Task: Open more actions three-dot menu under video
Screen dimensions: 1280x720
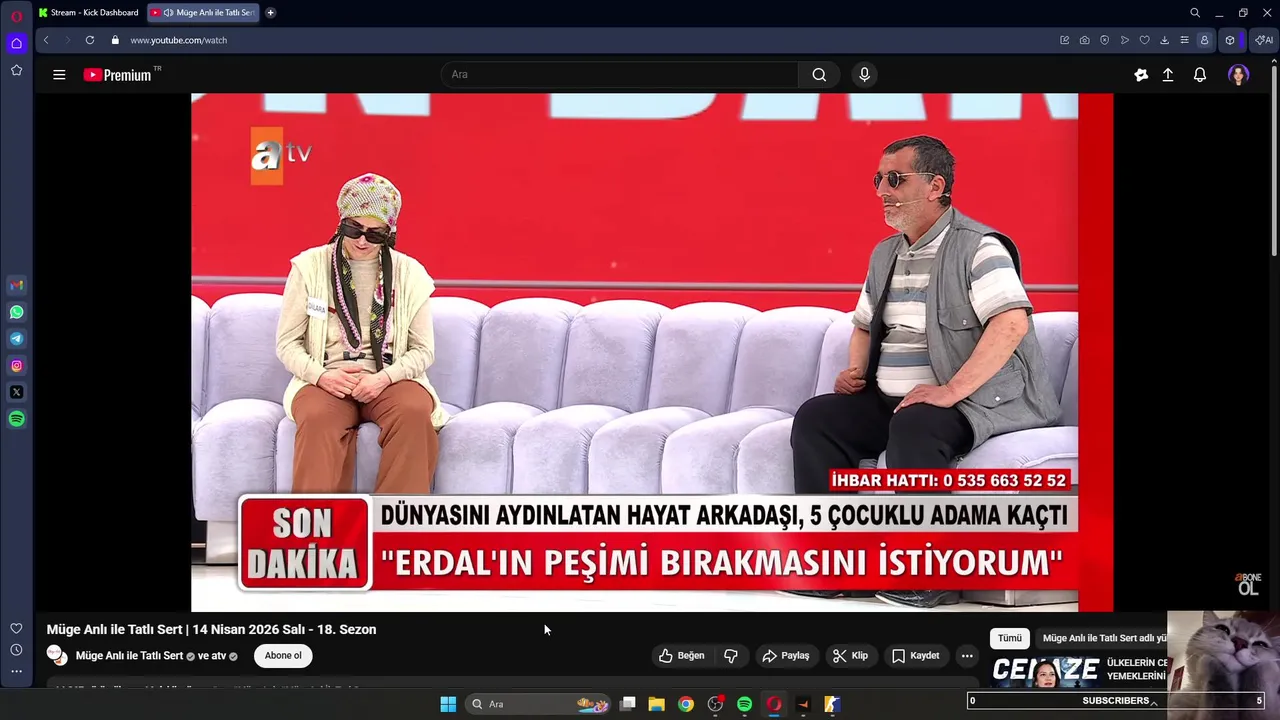Action: point(967,656)
